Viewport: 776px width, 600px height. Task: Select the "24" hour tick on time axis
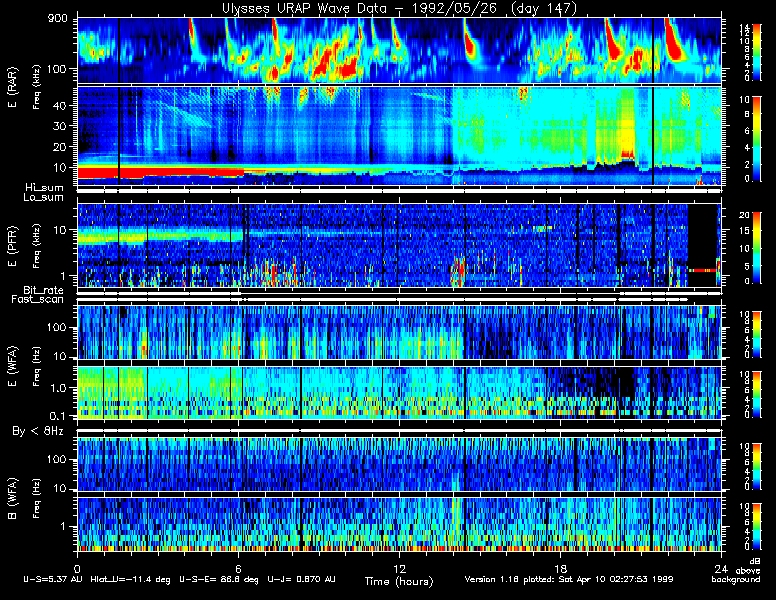click(x=721, y=569)
